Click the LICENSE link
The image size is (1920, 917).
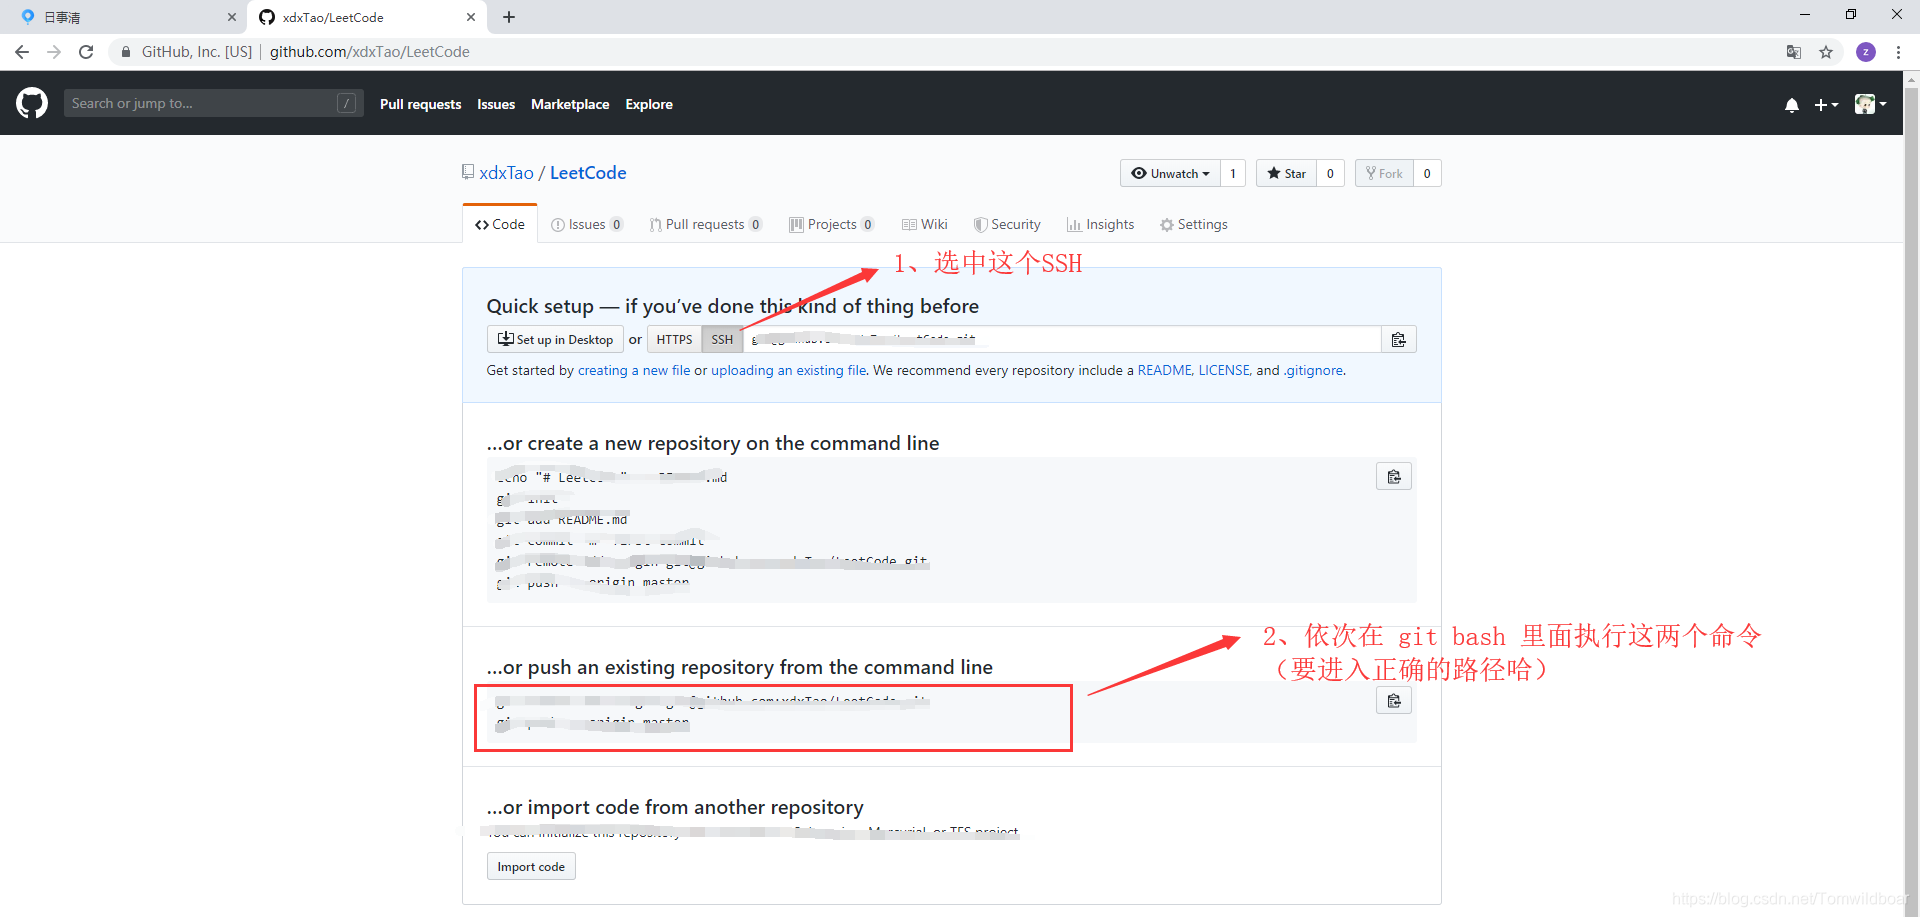1224,370
